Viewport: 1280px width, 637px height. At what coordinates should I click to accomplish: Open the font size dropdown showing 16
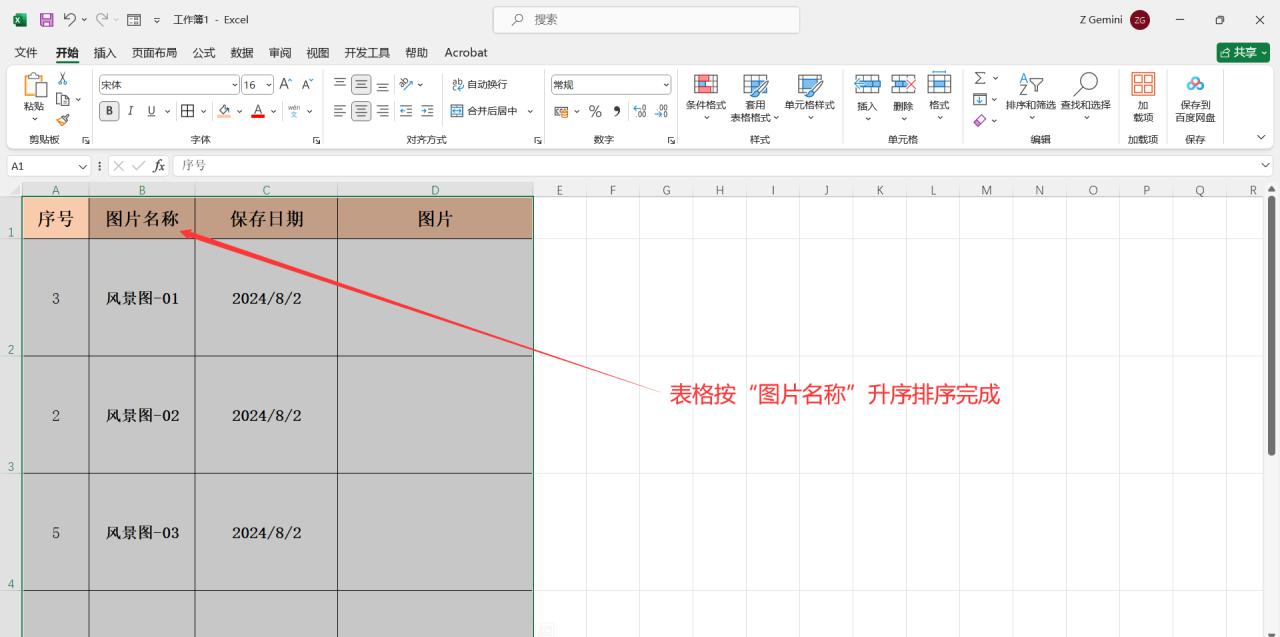268,85
